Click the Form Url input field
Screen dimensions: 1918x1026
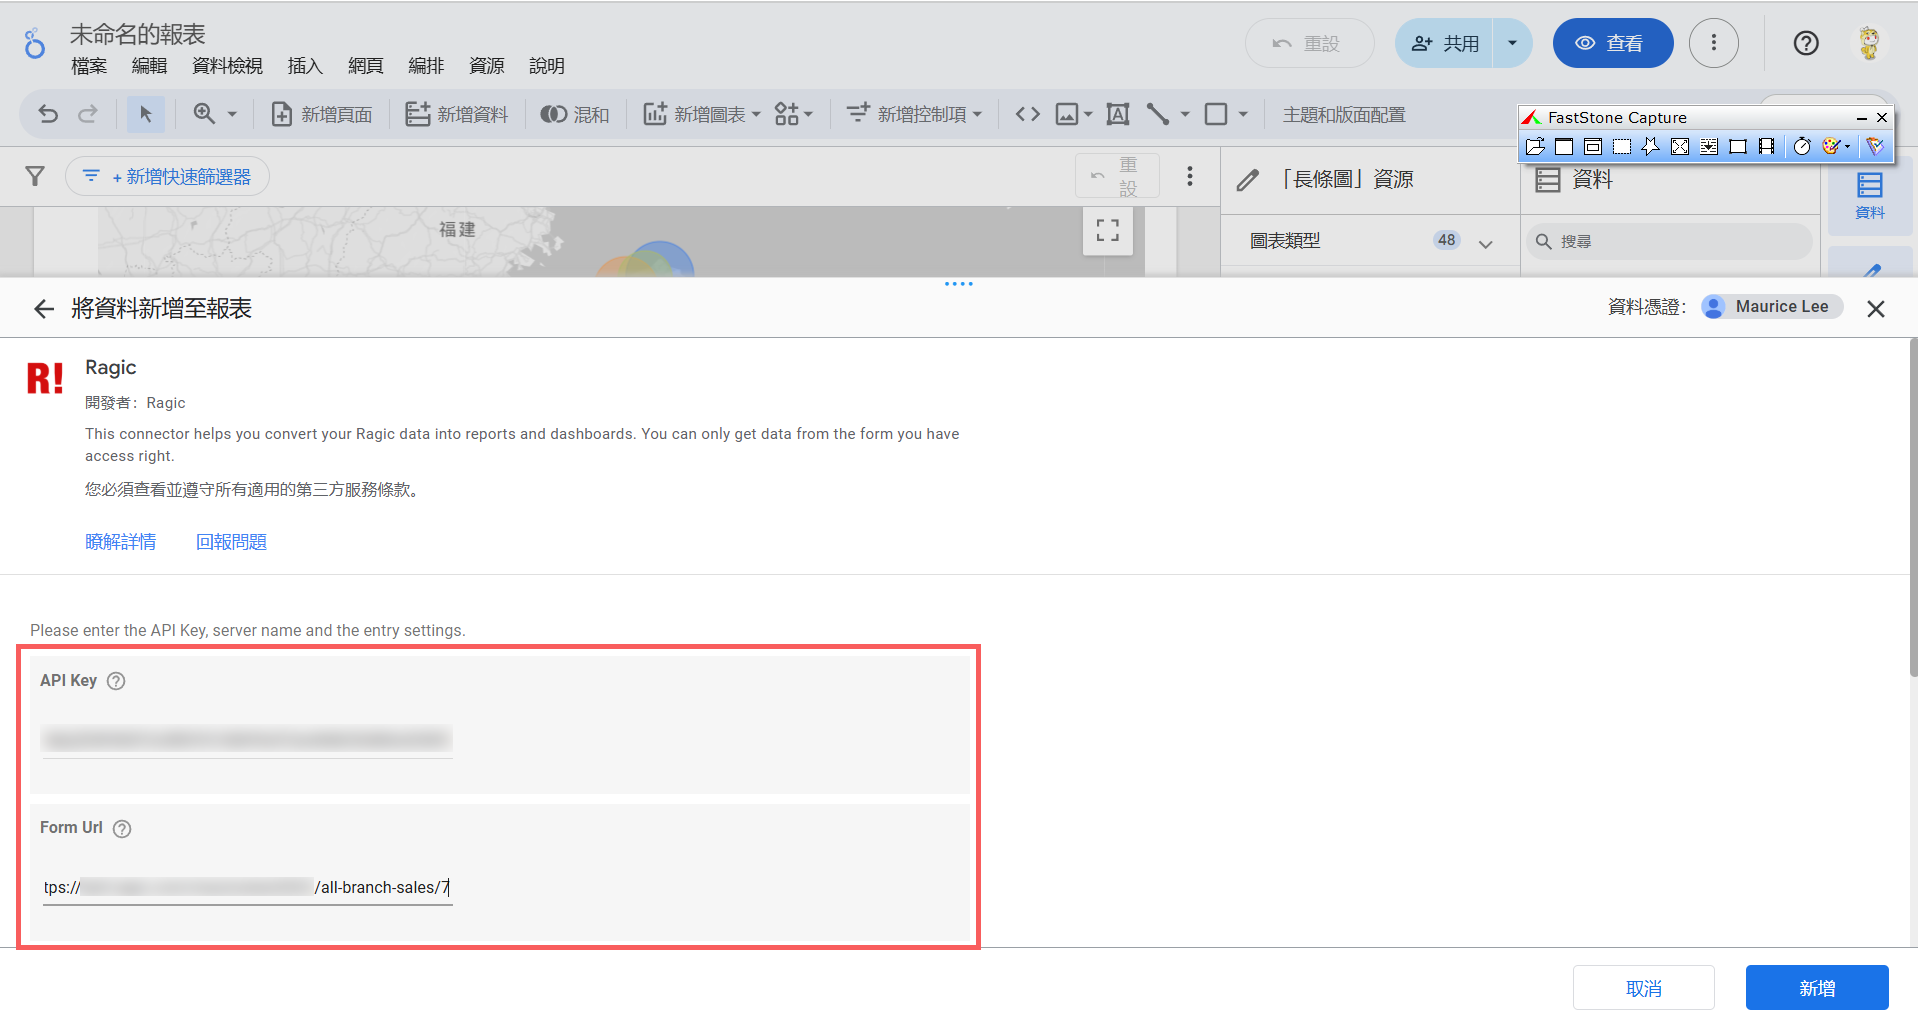click(246, 887)
